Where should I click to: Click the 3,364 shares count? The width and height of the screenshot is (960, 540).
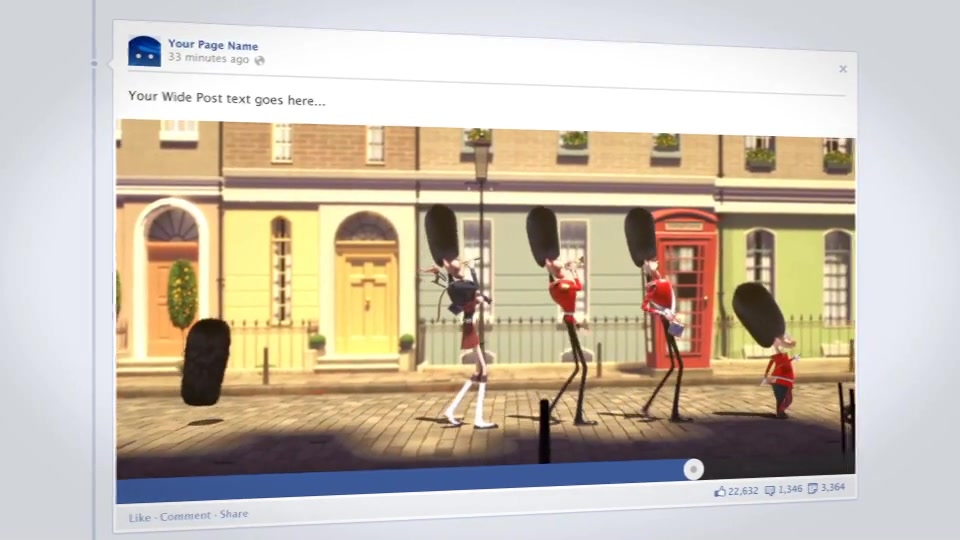pyautogui.click(x=833, y=487)
